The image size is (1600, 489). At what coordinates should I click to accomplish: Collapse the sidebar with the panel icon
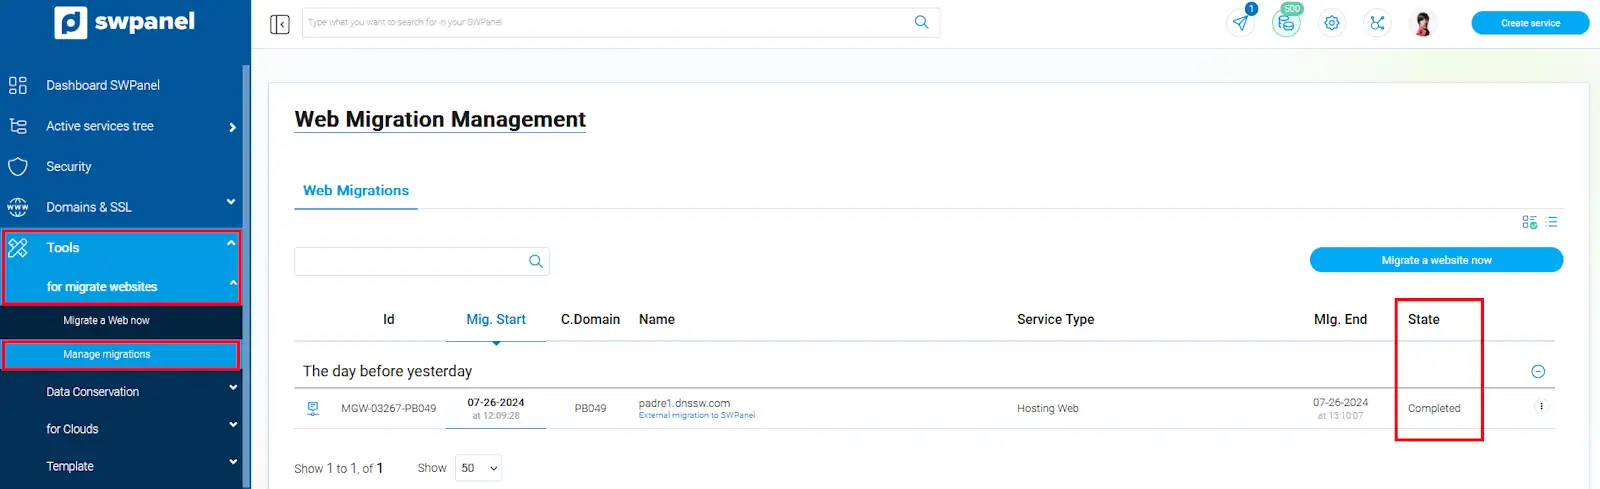point(280,24)
